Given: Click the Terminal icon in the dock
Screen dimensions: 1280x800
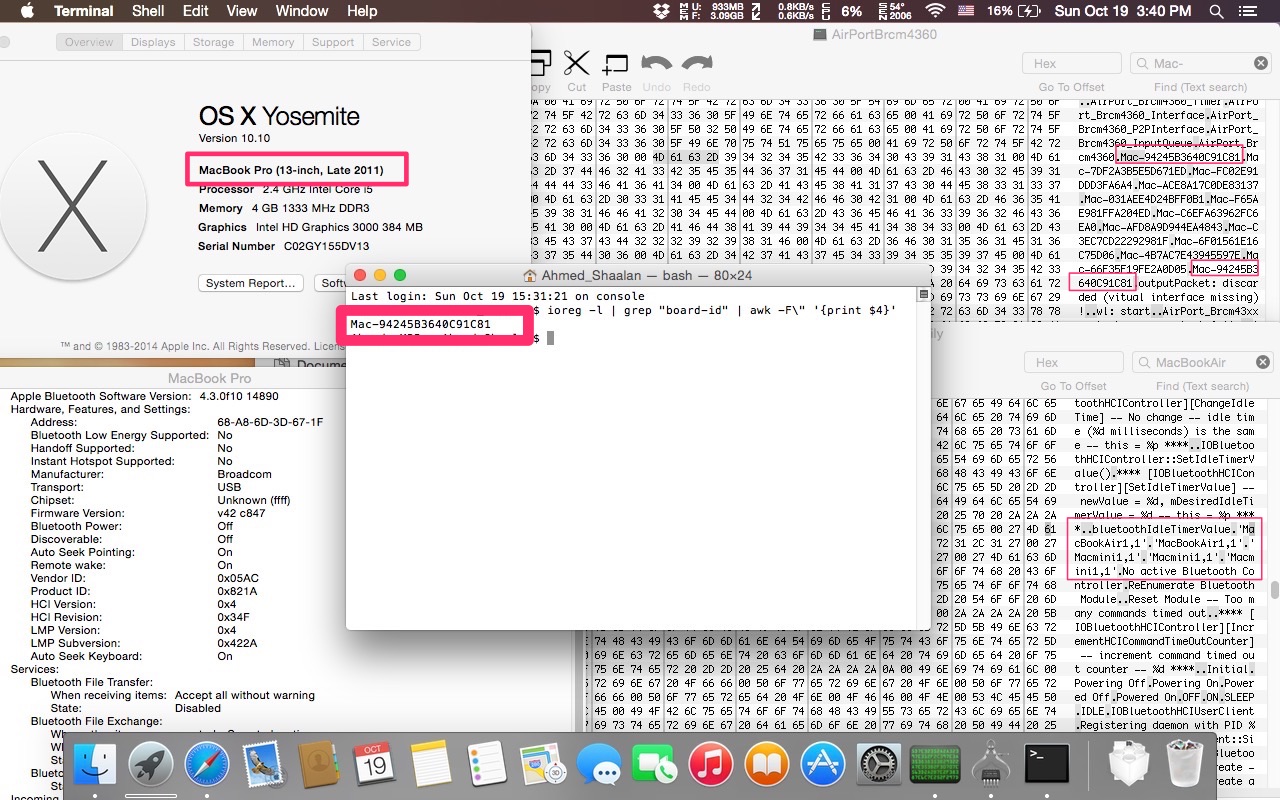Looking at the screenshot, I should [x=1048, y=766].
